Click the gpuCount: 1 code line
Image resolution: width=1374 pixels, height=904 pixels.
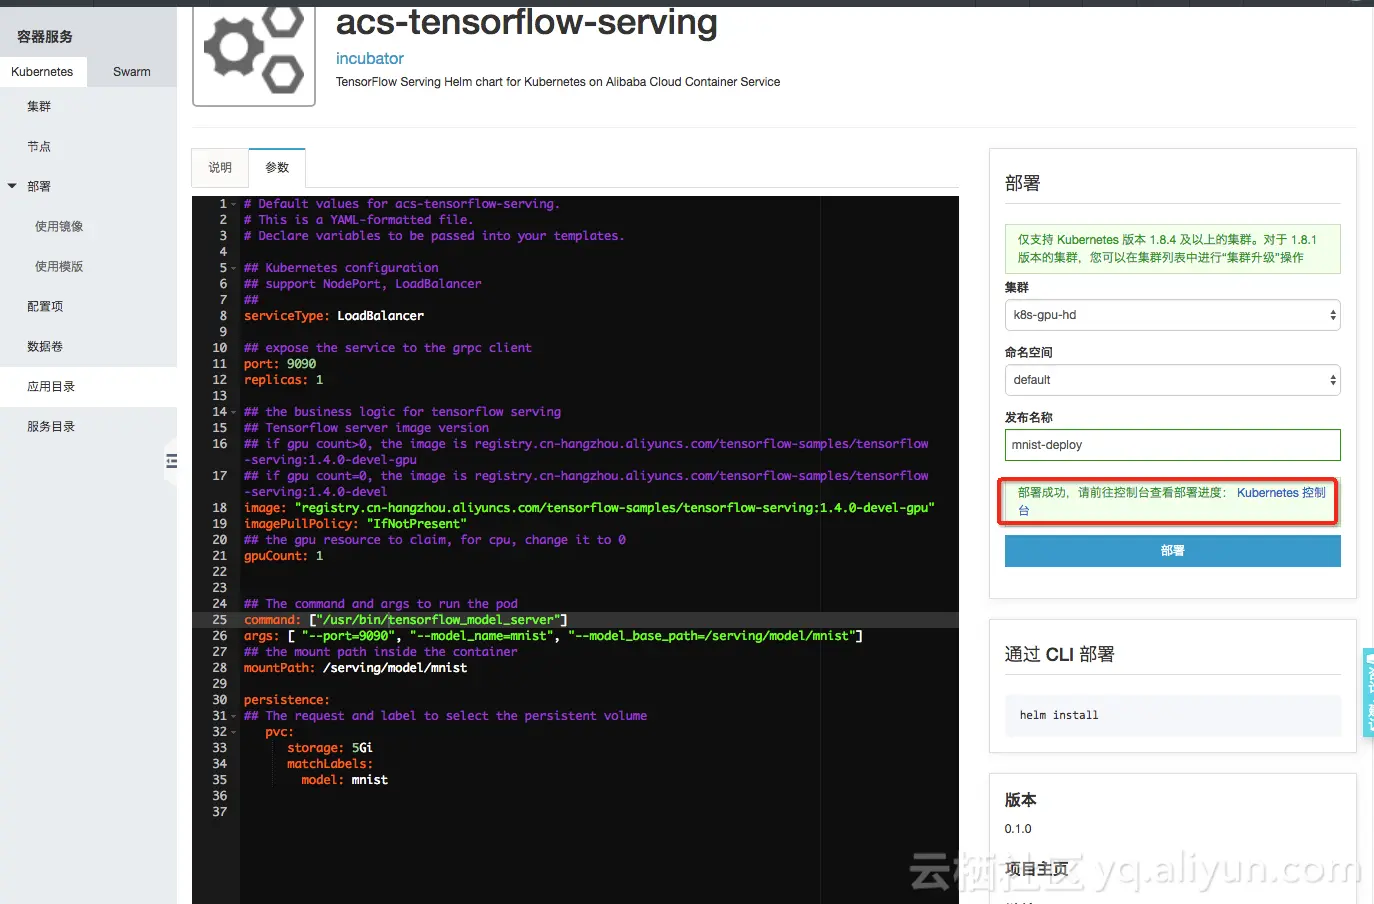284,556
